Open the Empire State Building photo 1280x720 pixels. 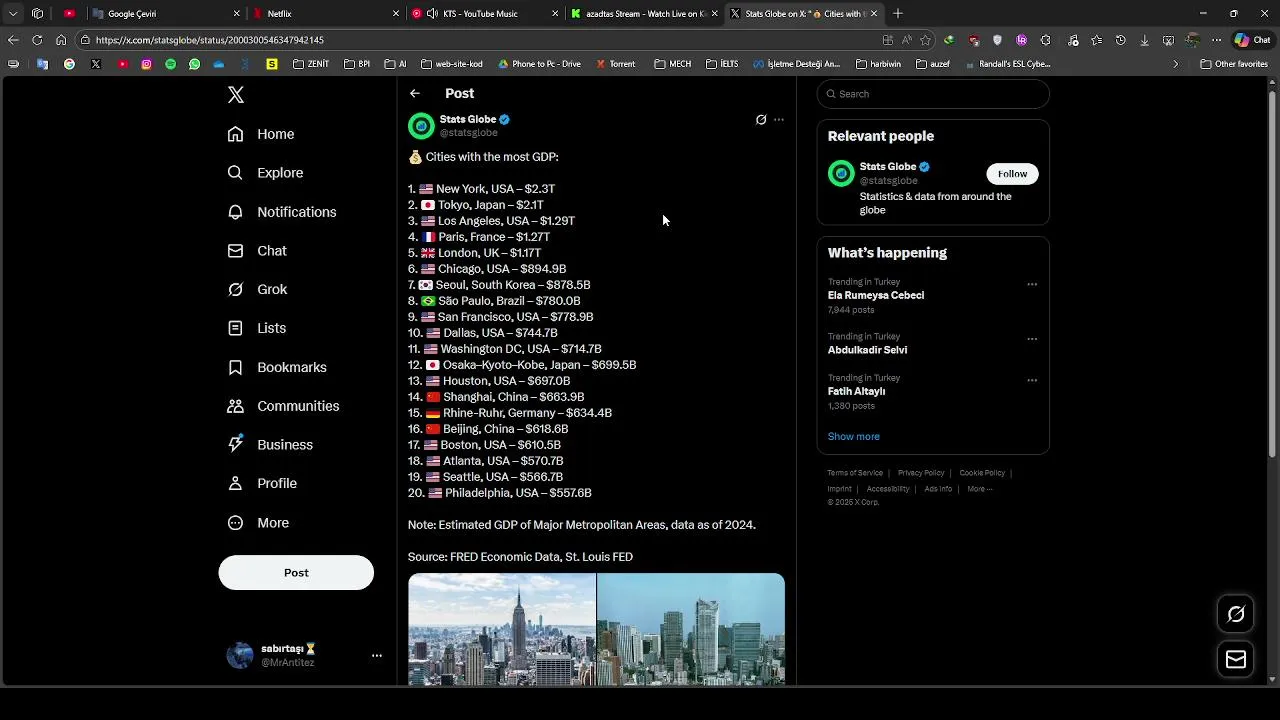tap(502, 629)
